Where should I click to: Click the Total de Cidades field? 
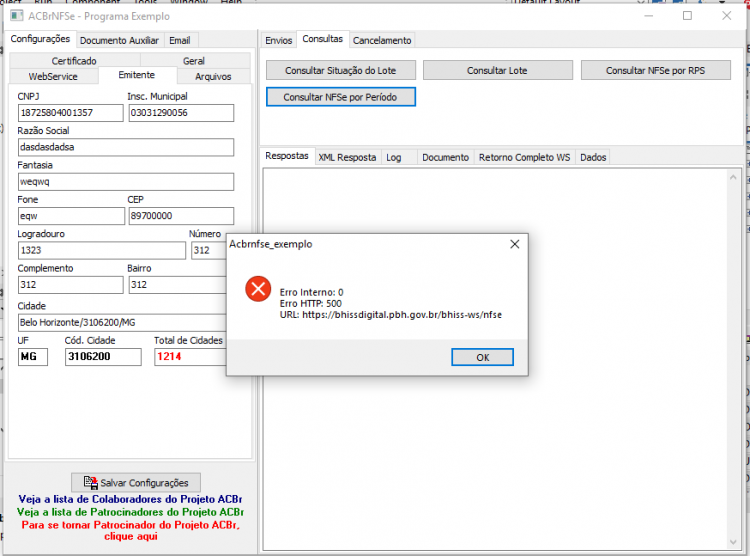[190, 357]
